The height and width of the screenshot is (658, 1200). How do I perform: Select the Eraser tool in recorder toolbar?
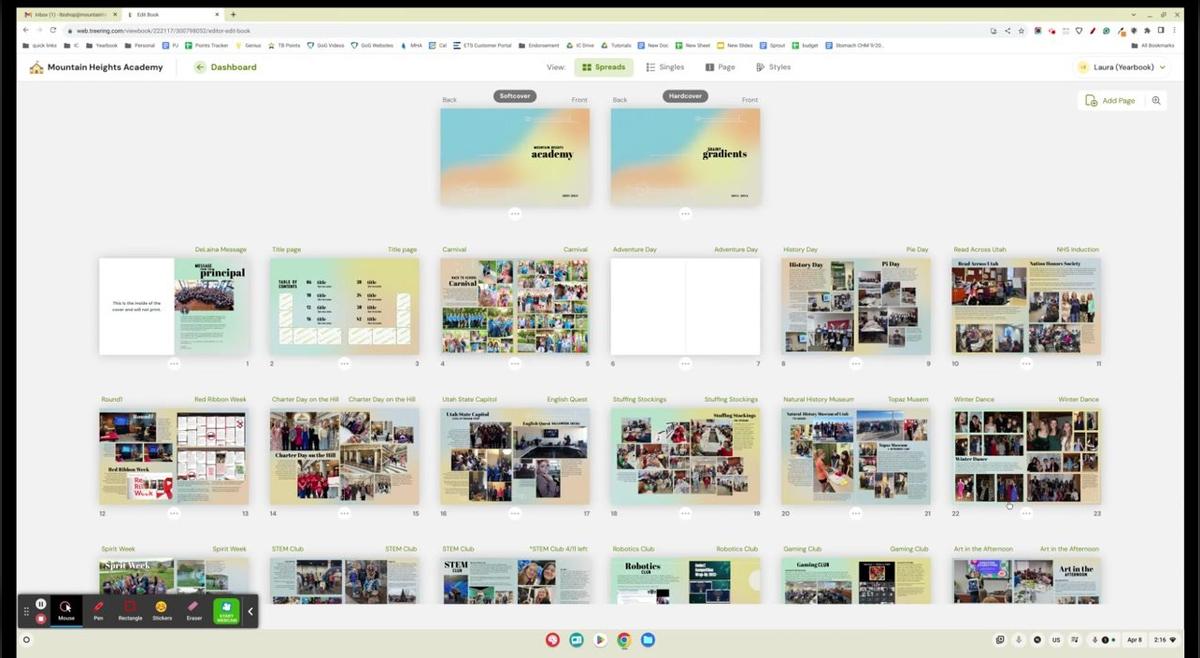point(194,610)
